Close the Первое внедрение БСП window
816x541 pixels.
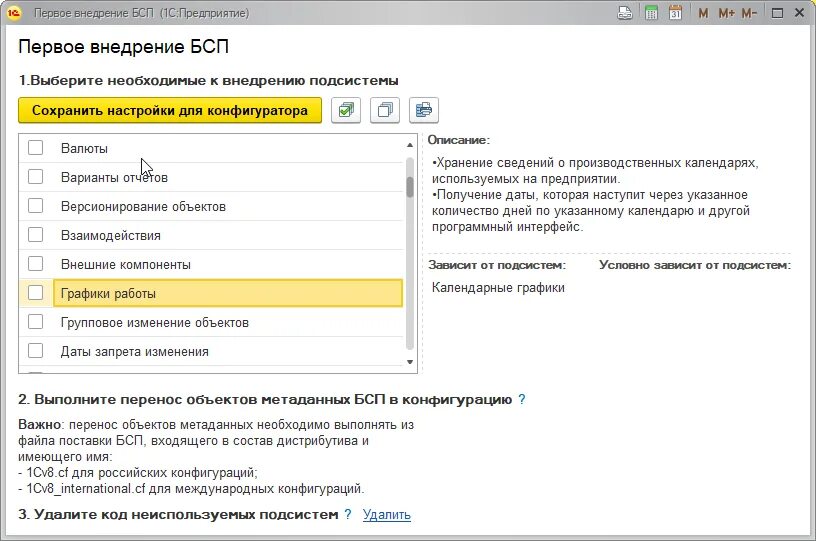(x=800, y=13)
